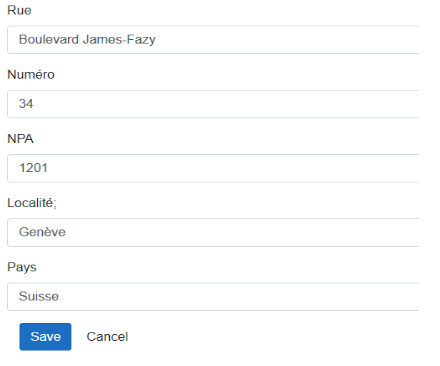The width and height of the screenshot is (440, 366).
Task: Place cursor on James-Fazy text
Action: point(119,40)
